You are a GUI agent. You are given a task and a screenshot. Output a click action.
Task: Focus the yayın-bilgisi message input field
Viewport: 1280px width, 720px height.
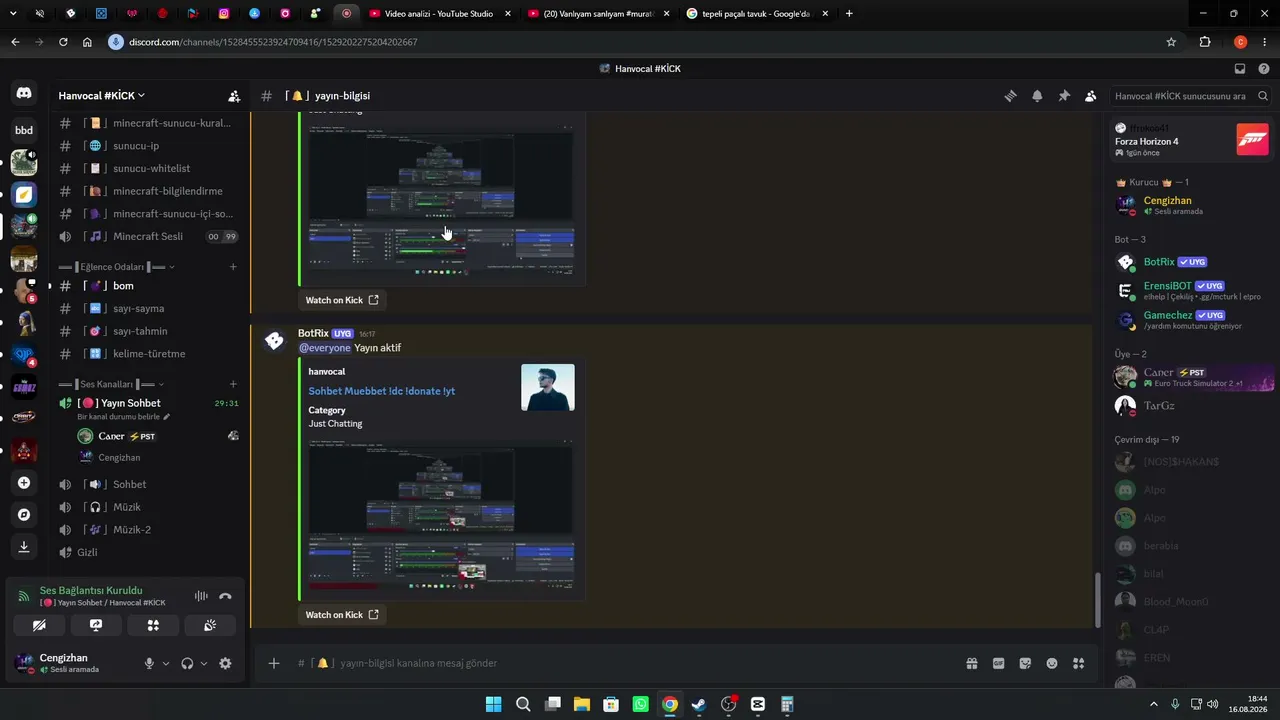(x=640, y=663)
